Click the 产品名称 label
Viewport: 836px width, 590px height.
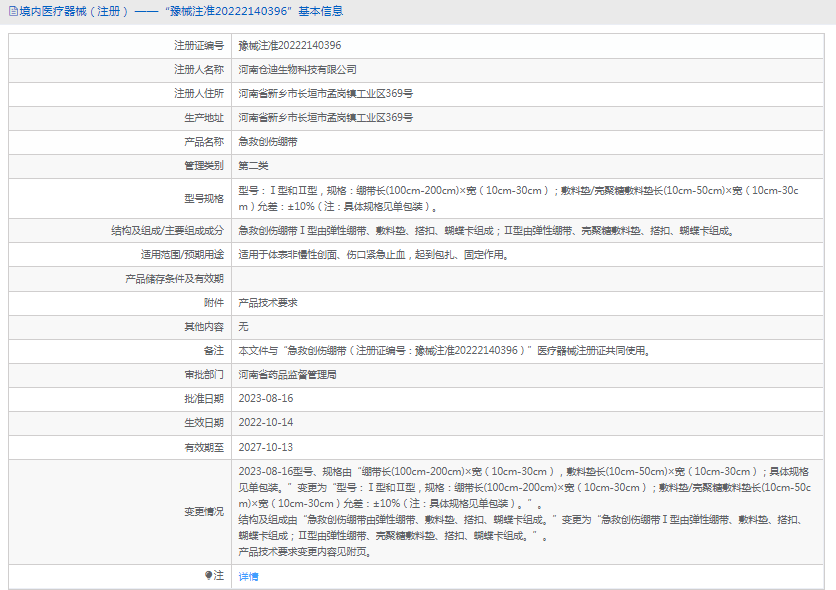pyautogui.click(x=204, y=142)
